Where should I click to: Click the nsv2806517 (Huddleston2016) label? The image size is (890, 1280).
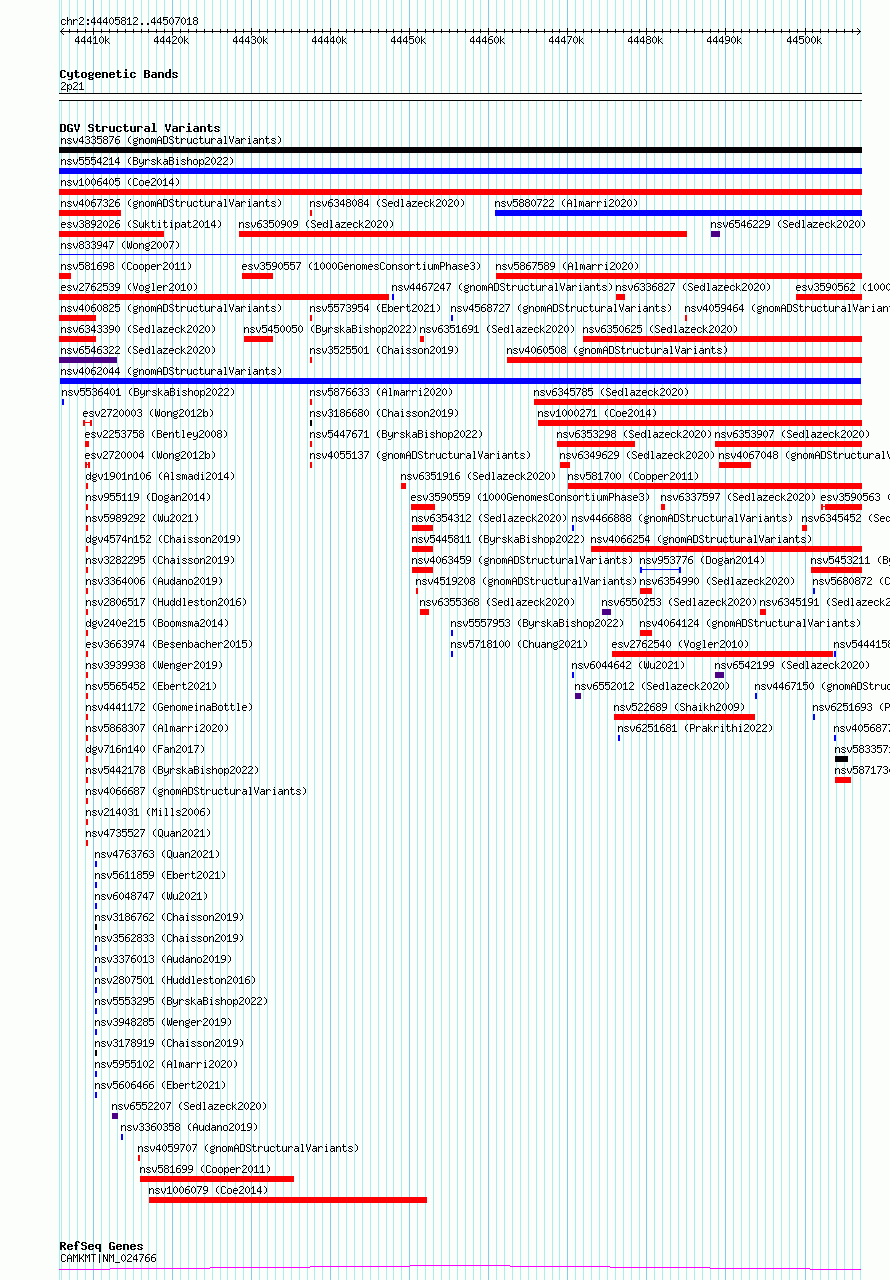166,602
